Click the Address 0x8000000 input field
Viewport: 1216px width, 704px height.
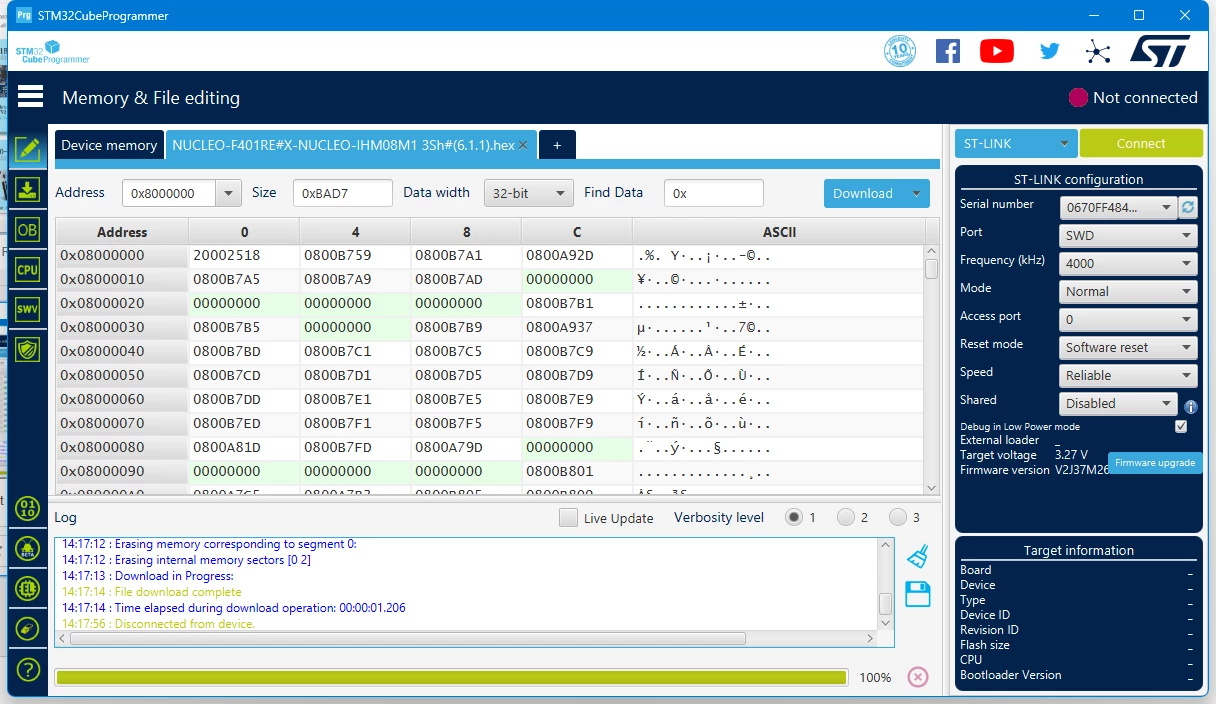[169, 193]
